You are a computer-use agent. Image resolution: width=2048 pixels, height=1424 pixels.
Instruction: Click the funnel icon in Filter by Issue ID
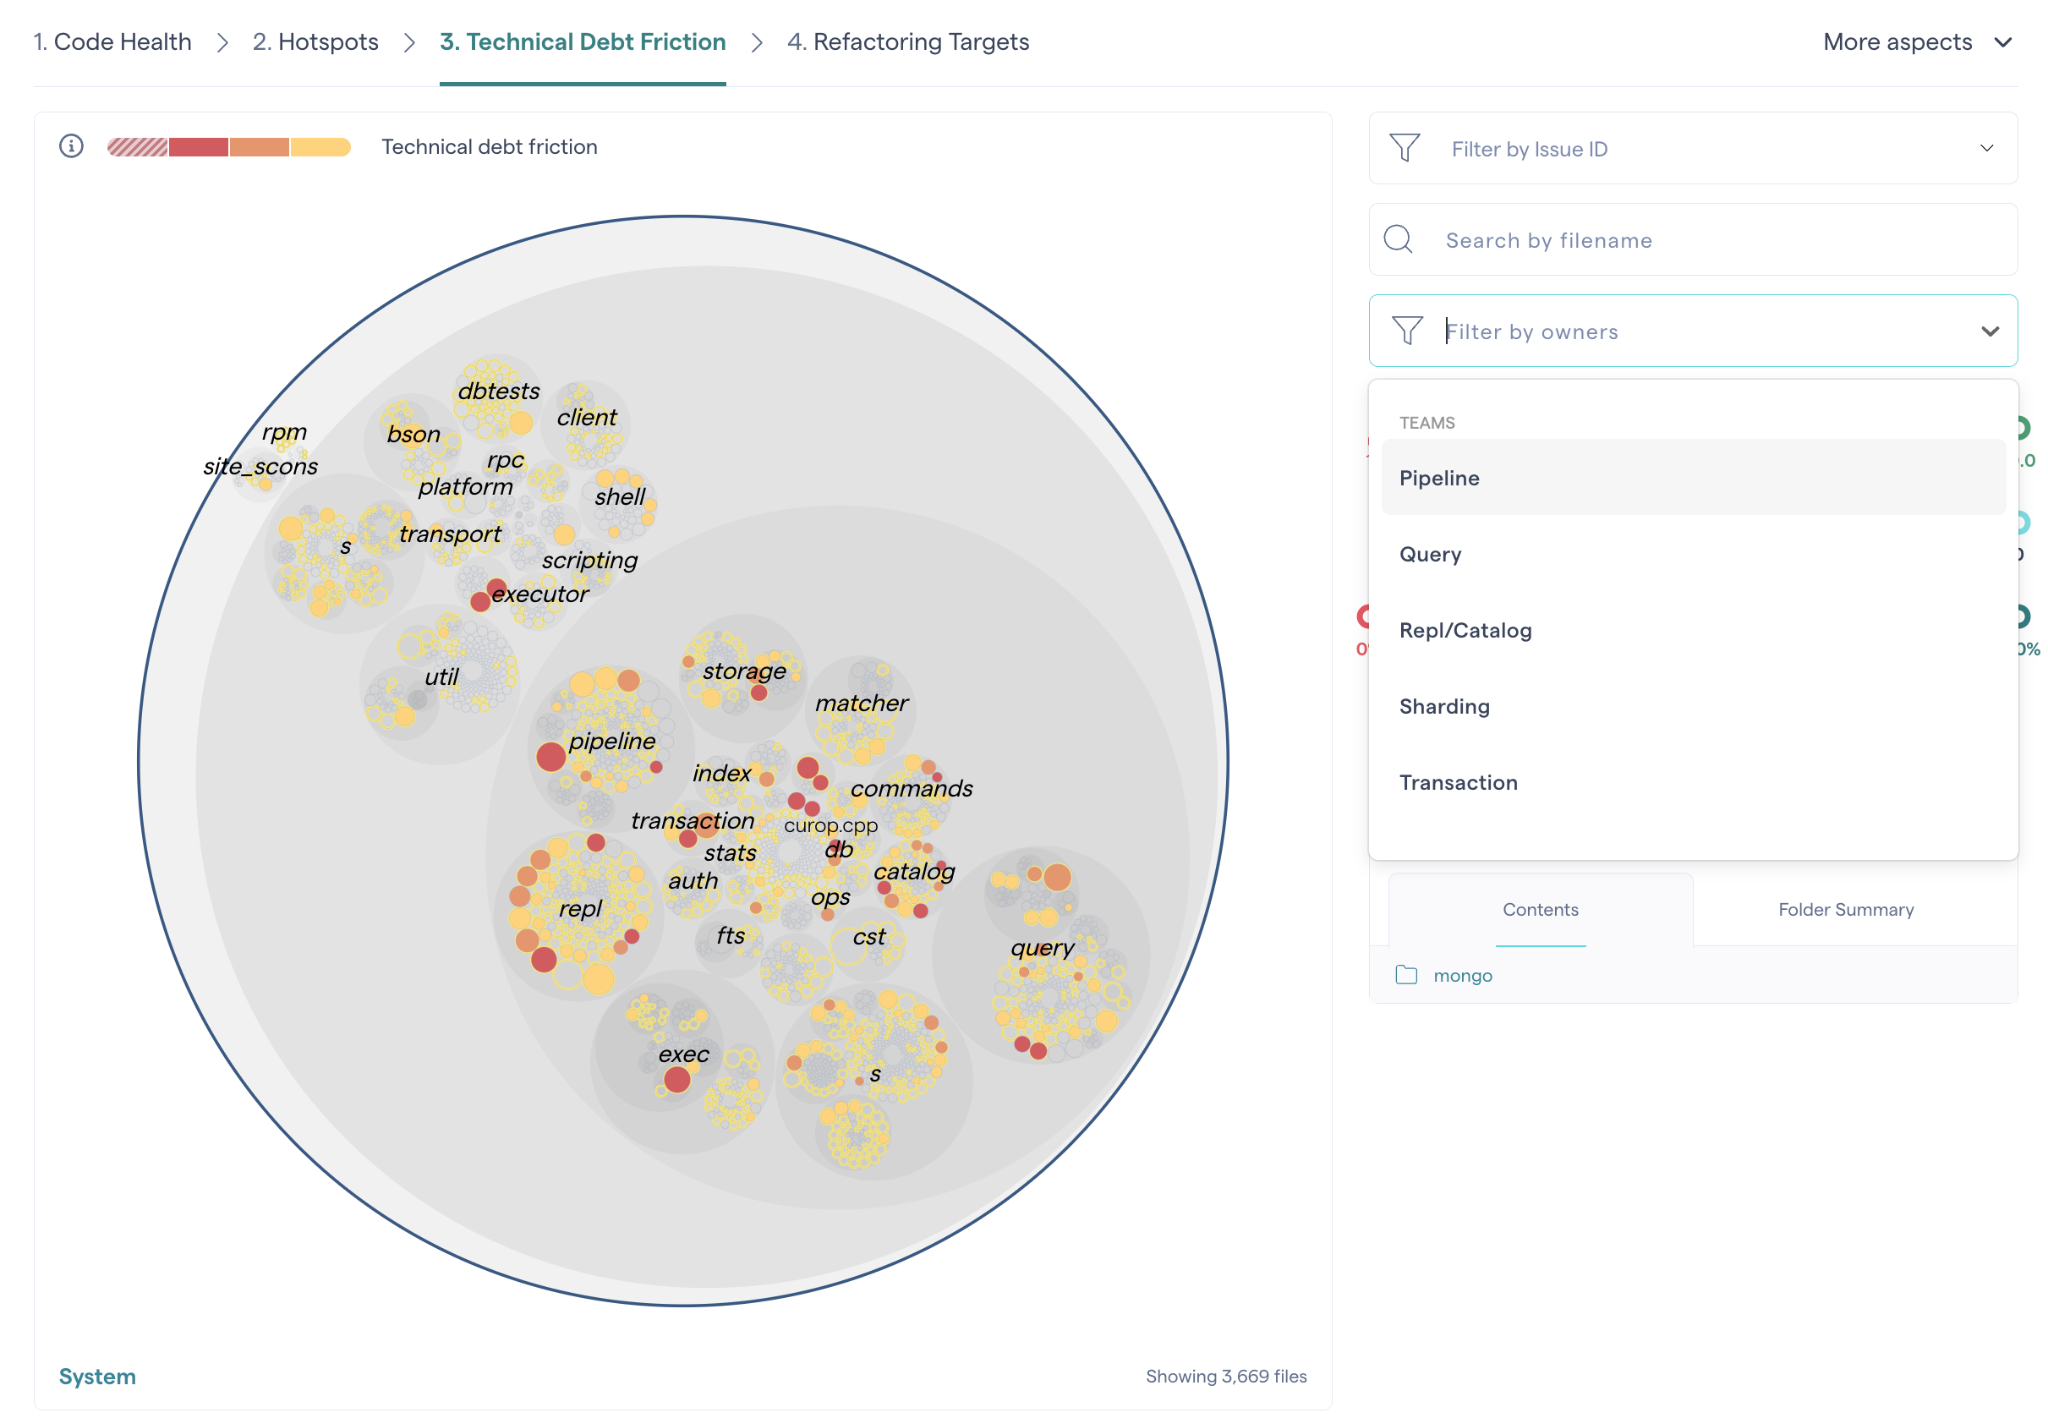(x=1405, y=148)
